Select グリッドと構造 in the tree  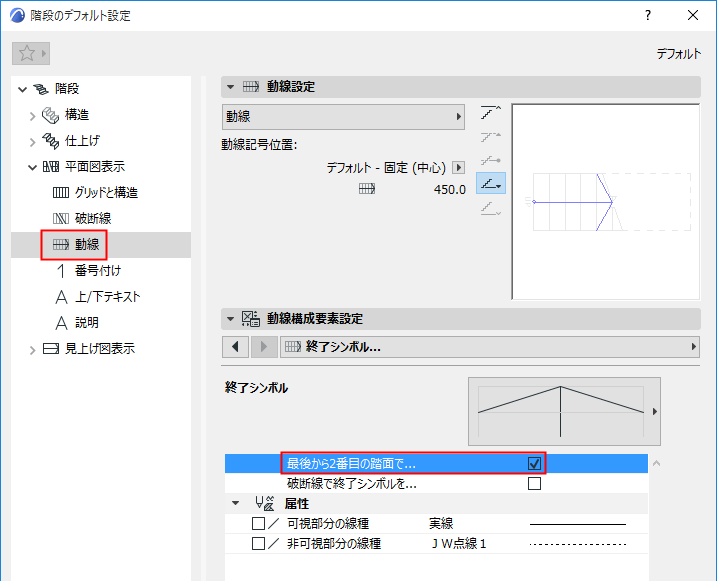click(x=106, y=192)
